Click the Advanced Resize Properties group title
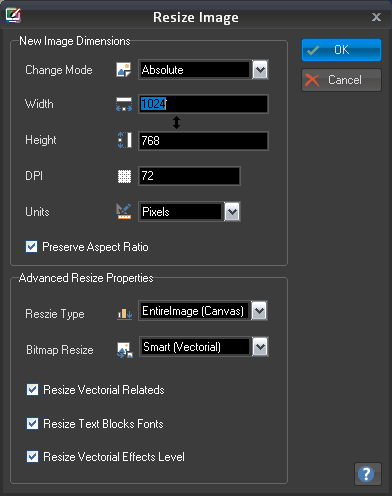This screenshot has height=496, width=392. pyautogui.click(x=86, y=278)
